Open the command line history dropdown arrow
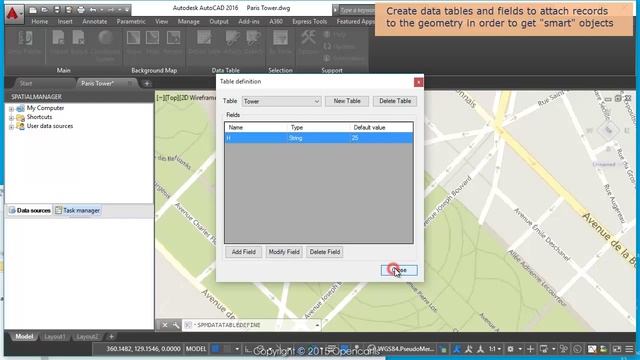640x360 pixels. 317,325
